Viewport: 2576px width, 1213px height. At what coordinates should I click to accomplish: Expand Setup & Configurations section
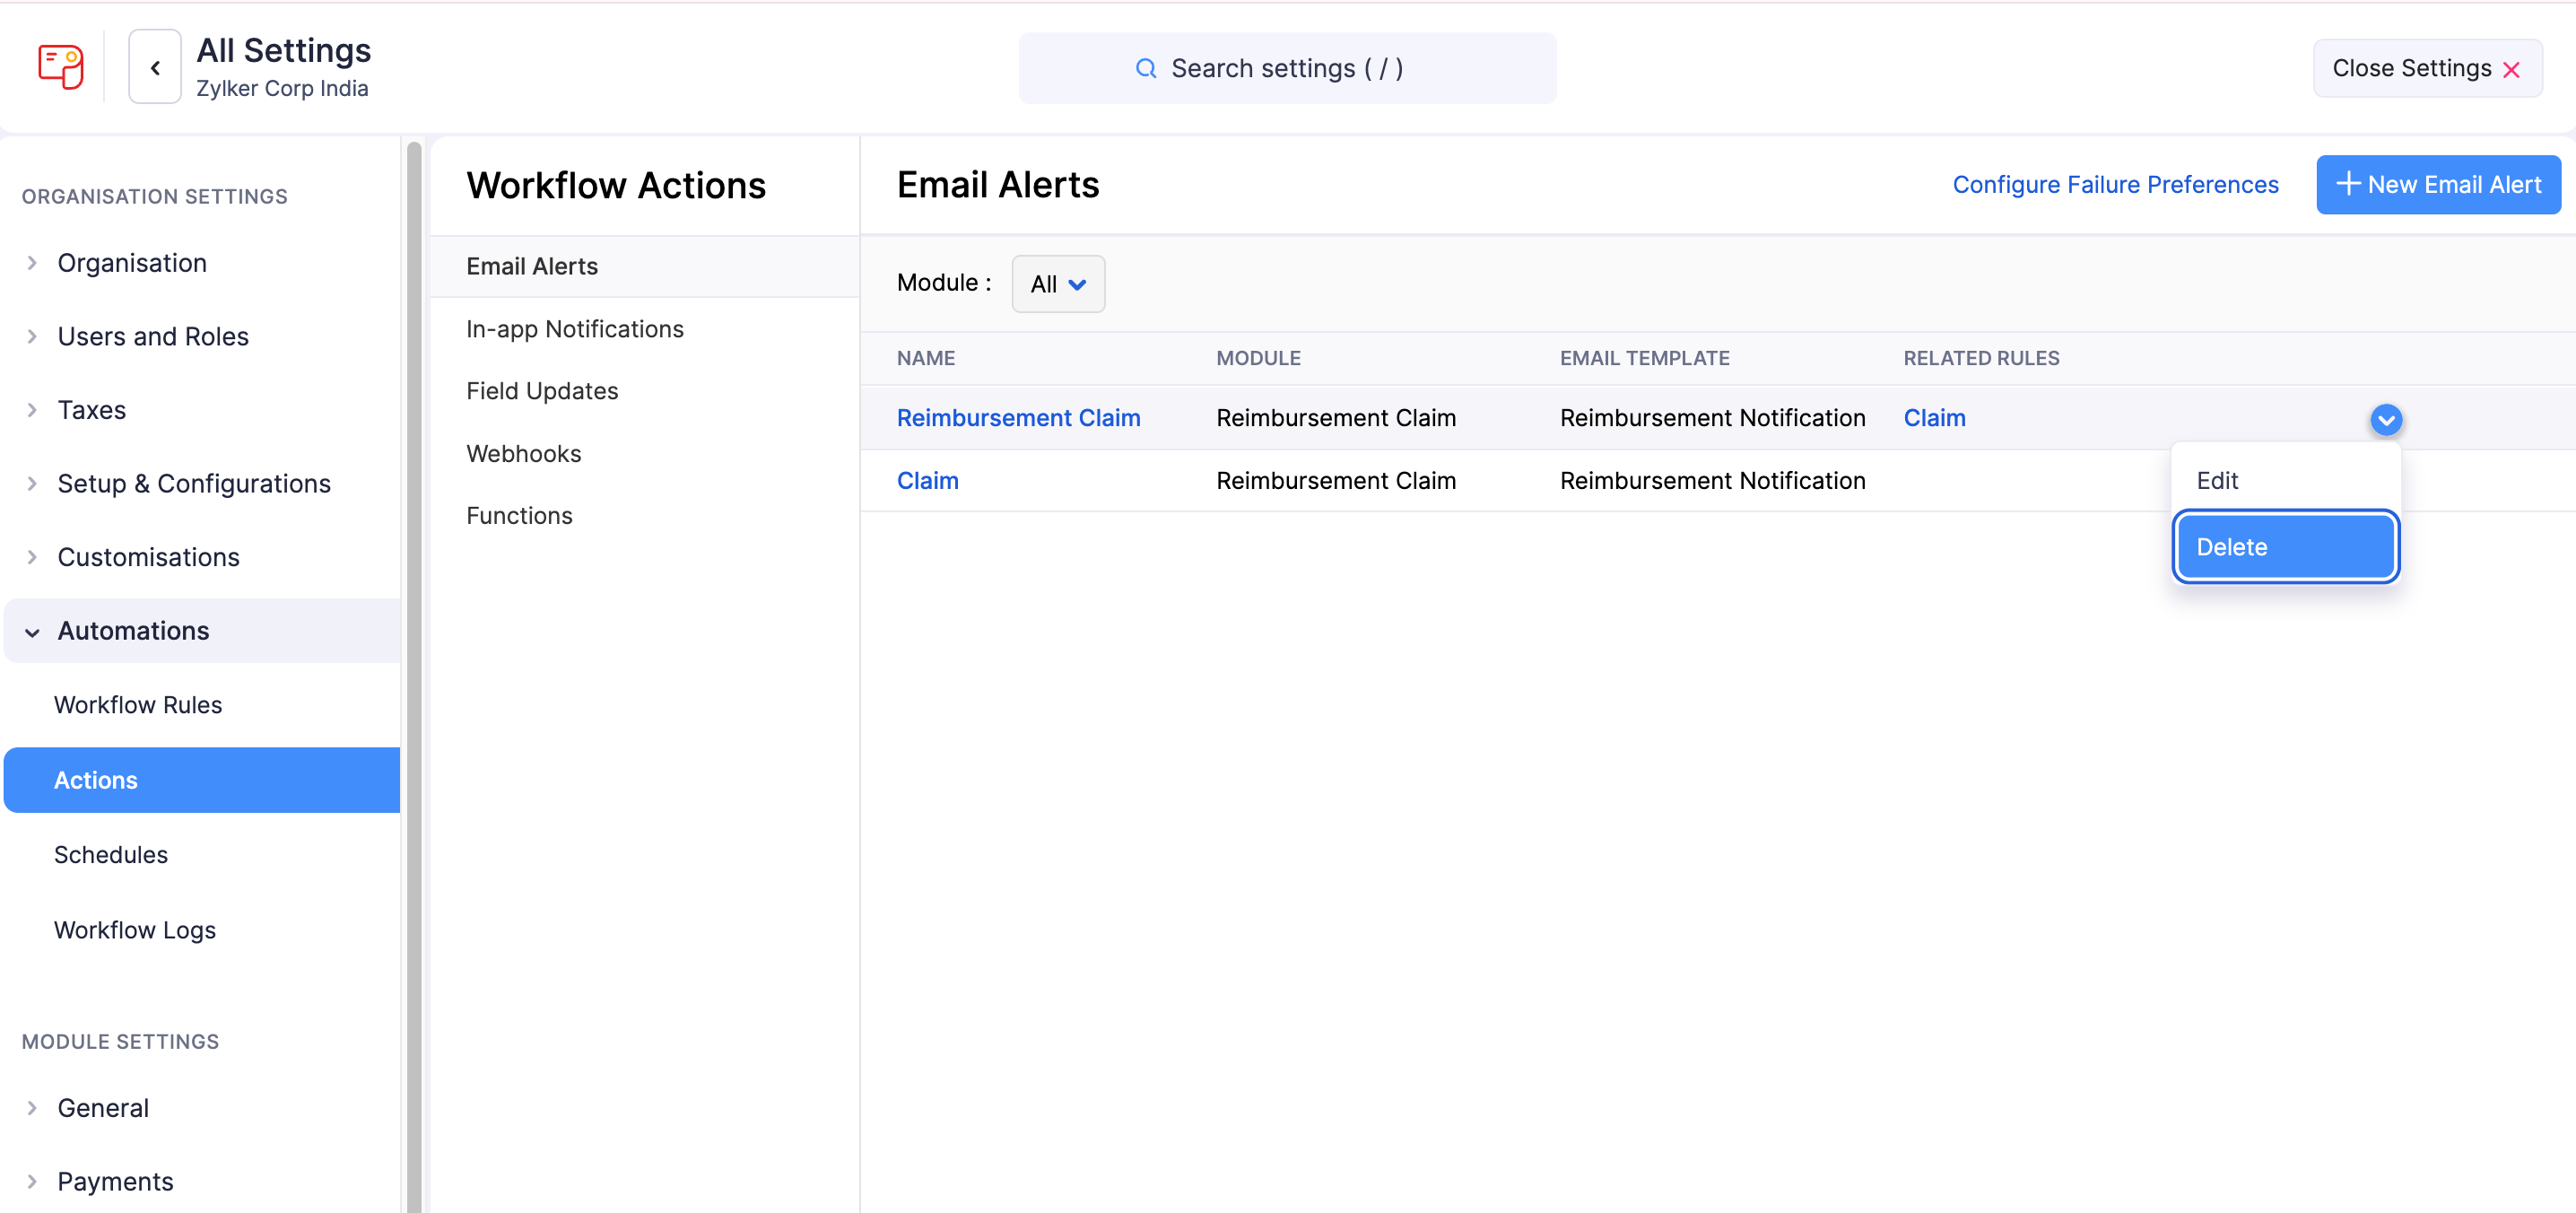click(x=32, y=483)
